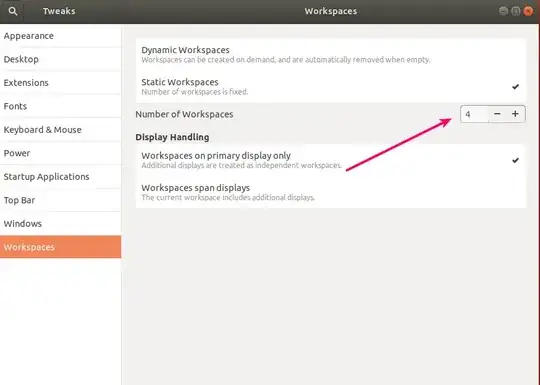This screenshot has width=540, height=385.
Task: Decrease number of workspaces with minus
Action: click(497, 114)
